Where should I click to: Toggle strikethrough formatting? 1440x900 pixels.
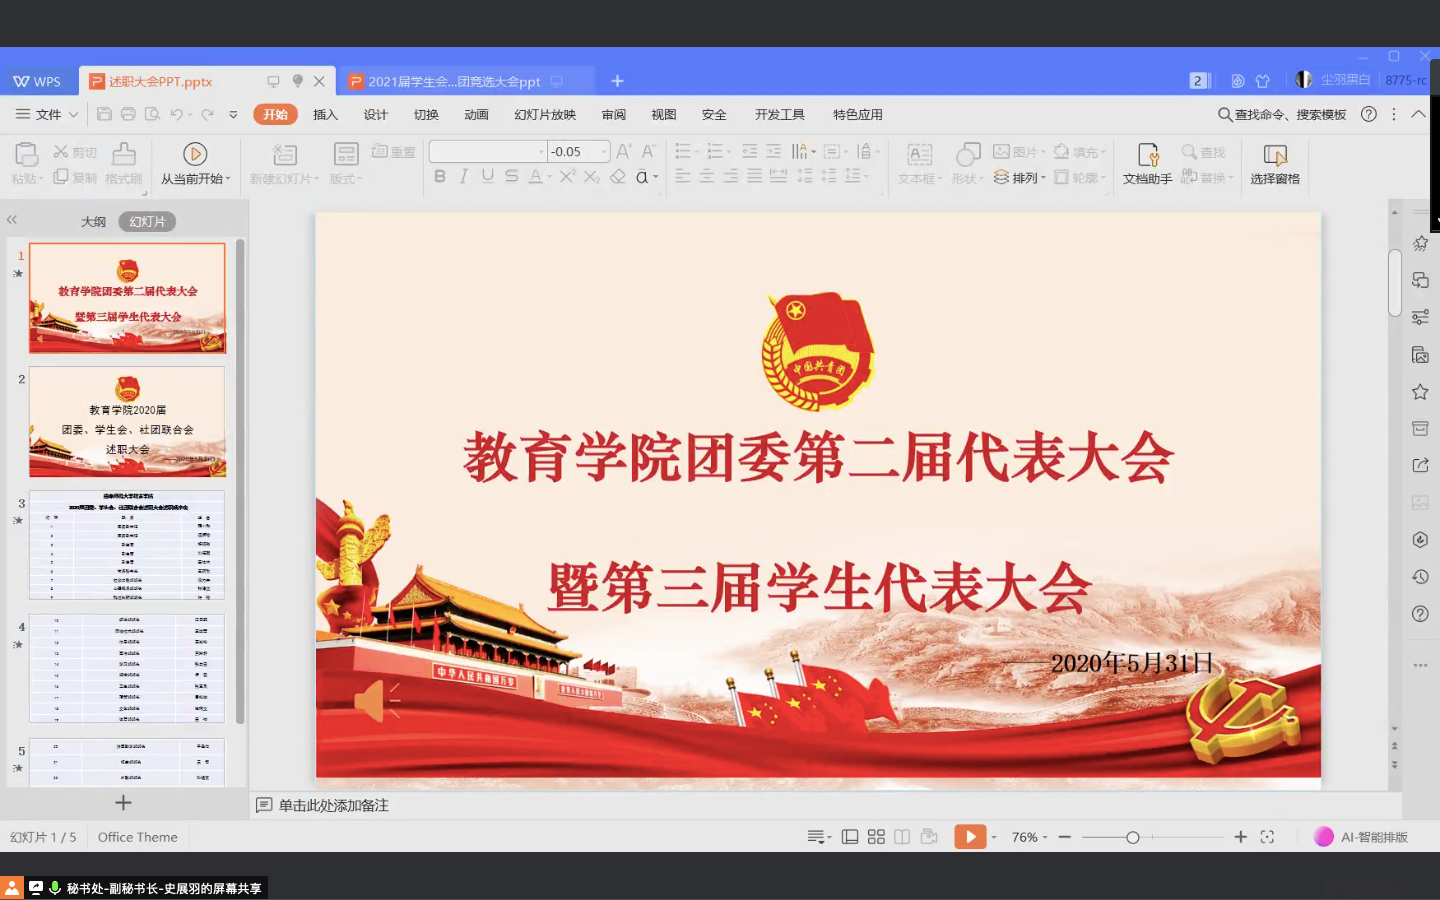(512, 177)
